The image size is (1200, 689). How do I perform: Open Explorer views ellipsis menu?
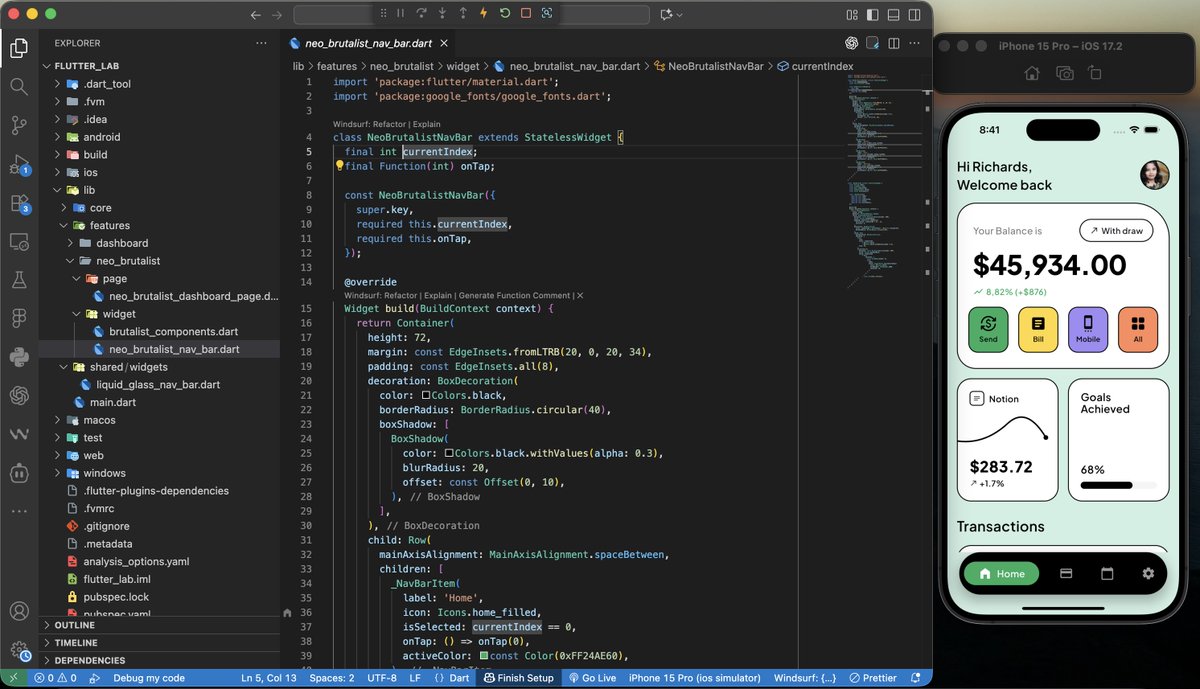pos(261,43)
